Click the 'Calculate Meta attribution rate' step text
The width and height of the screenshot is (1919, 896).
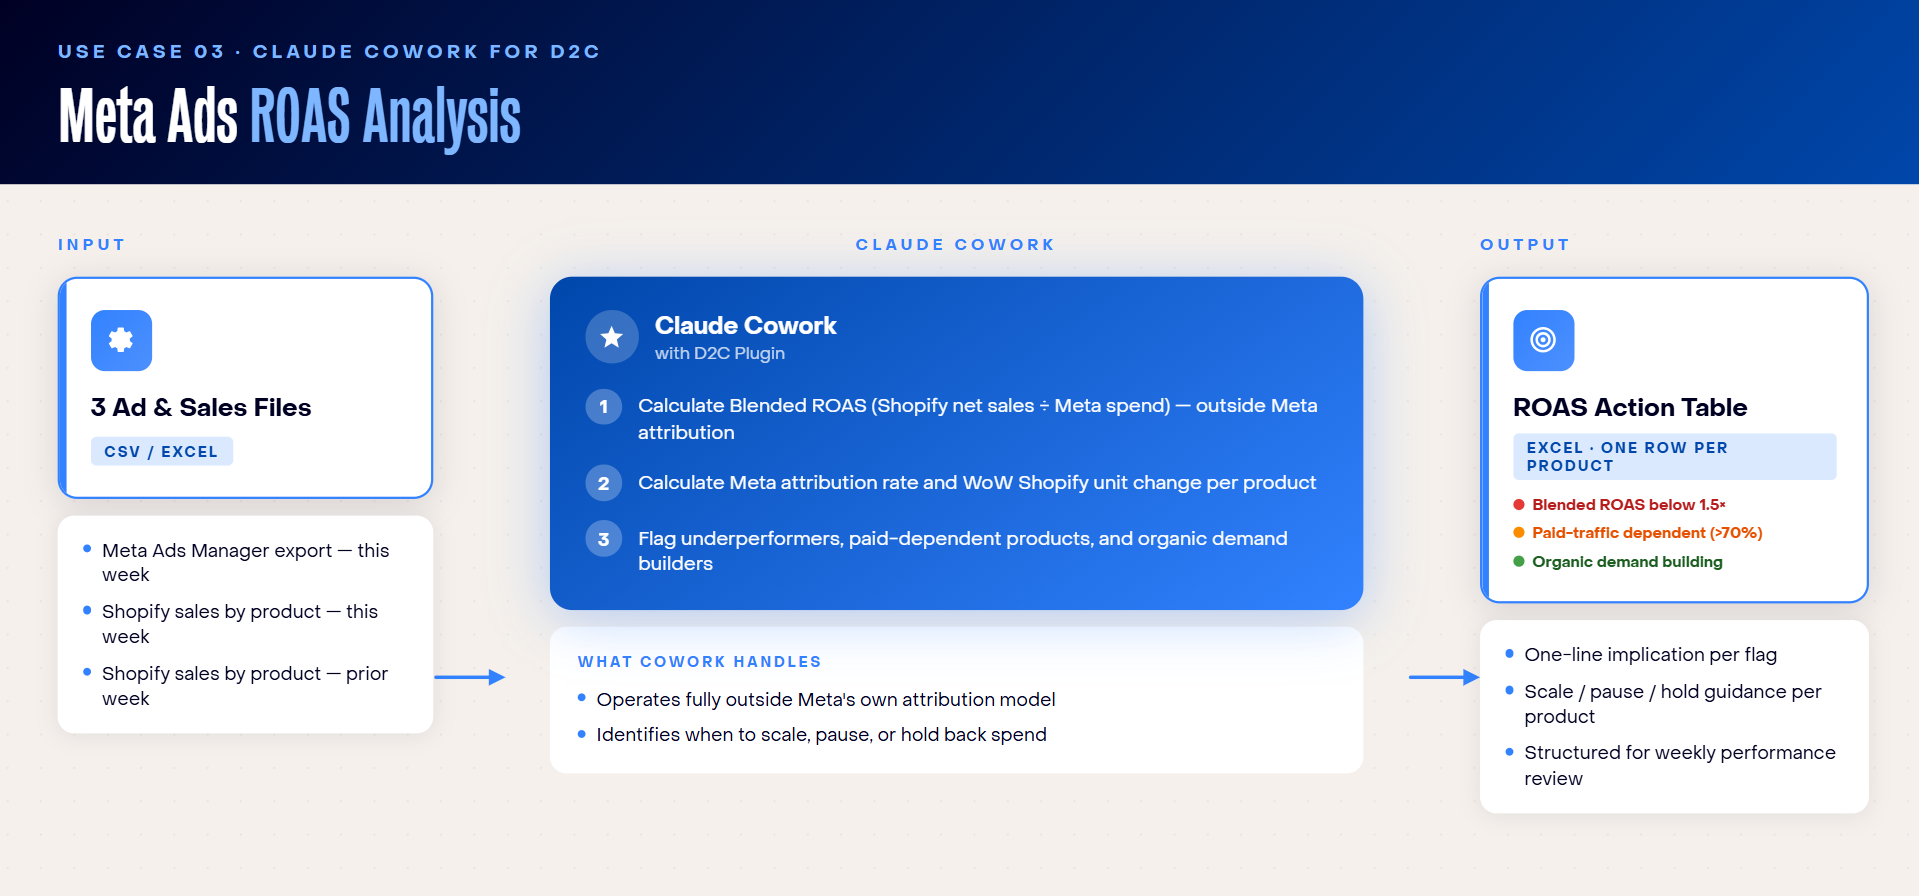977,483
